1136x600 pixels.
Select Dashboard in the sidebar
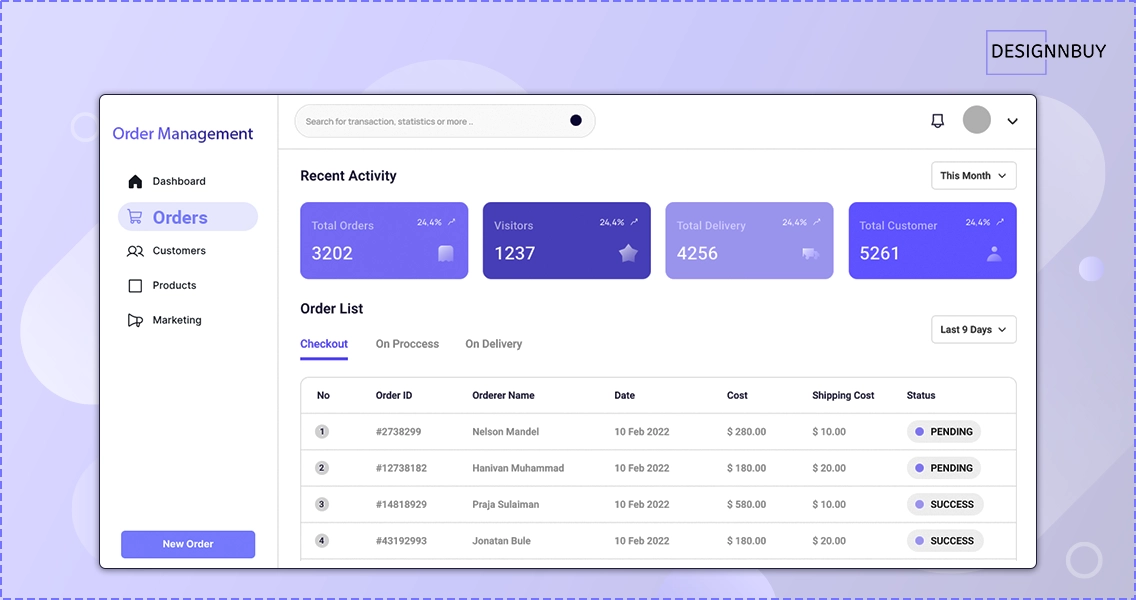click(179, 181)
